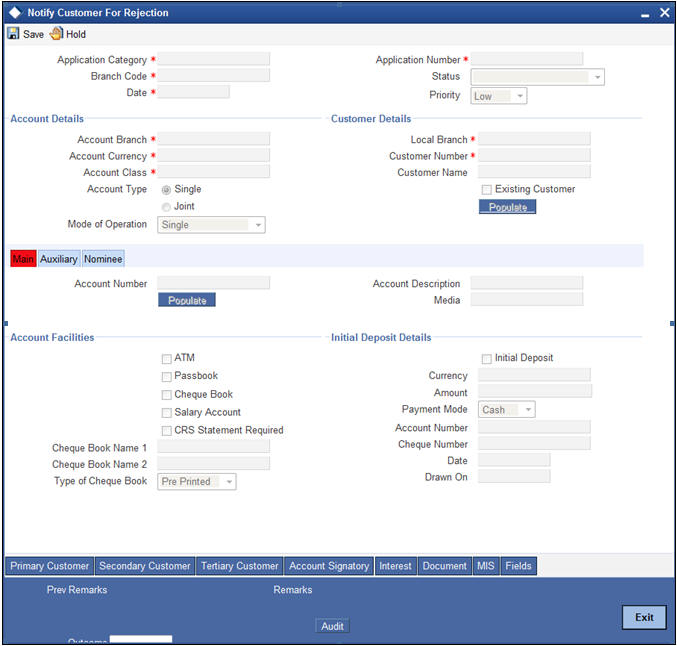Screen dimensions: 677x646
Task: Click the Amount field
Action: pyautogui.click(x=535, y=392)
